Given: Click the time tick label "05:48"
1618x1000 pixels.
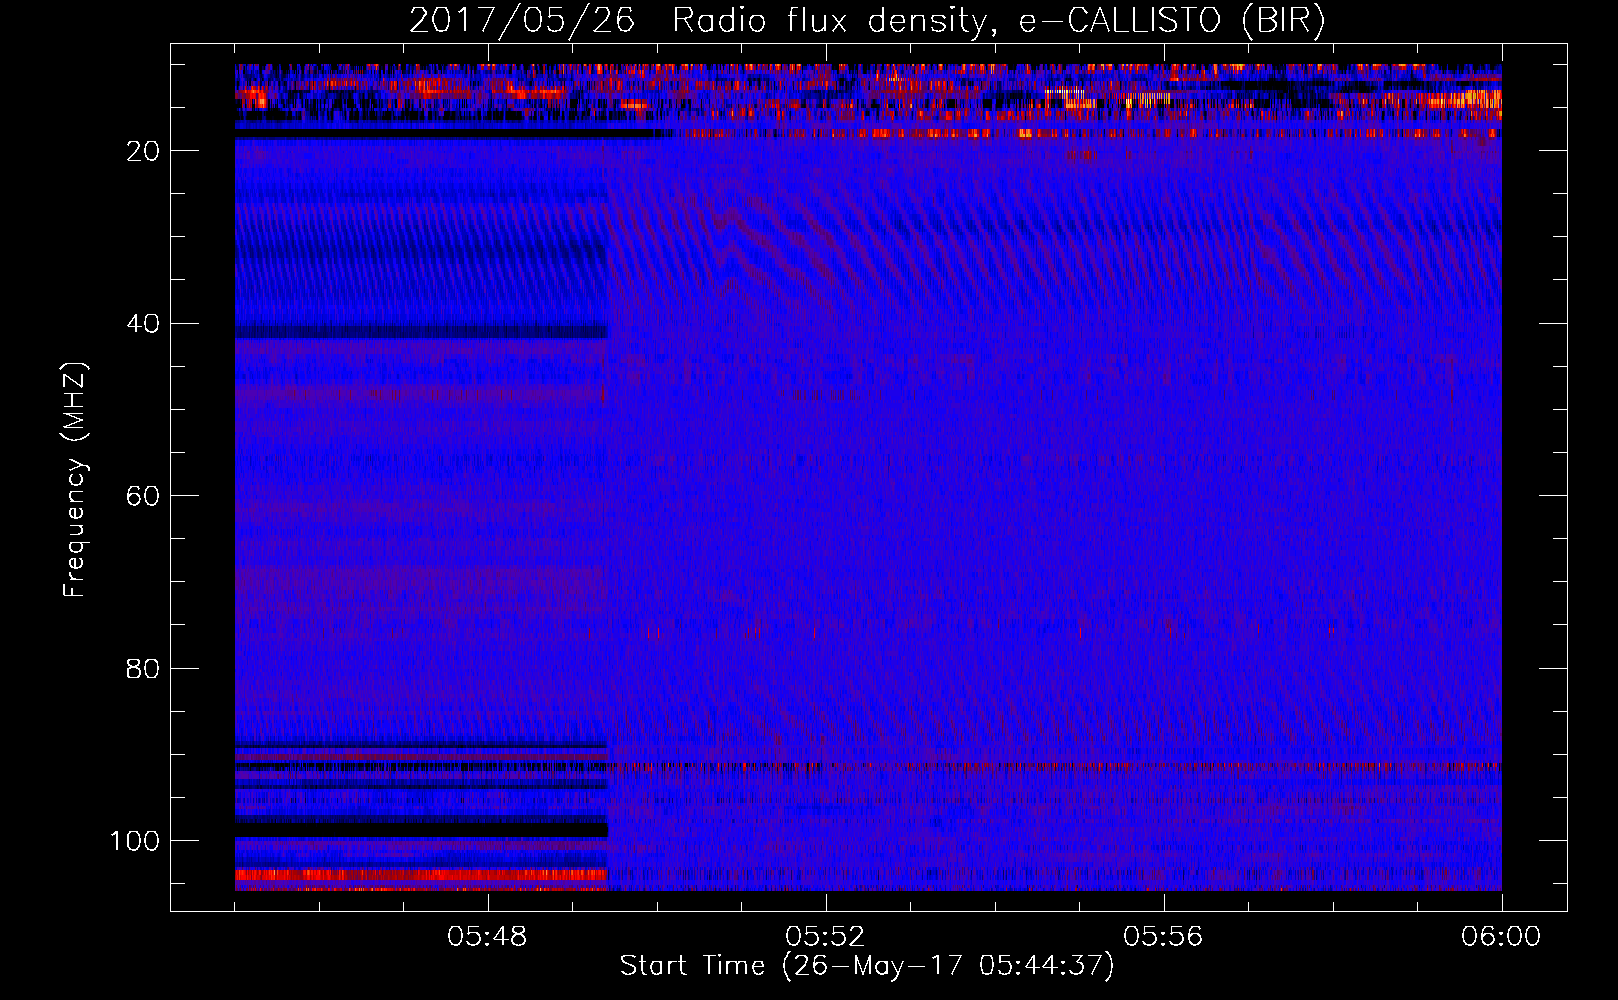Looking at the screenshot, I should [x=487, y=937].
